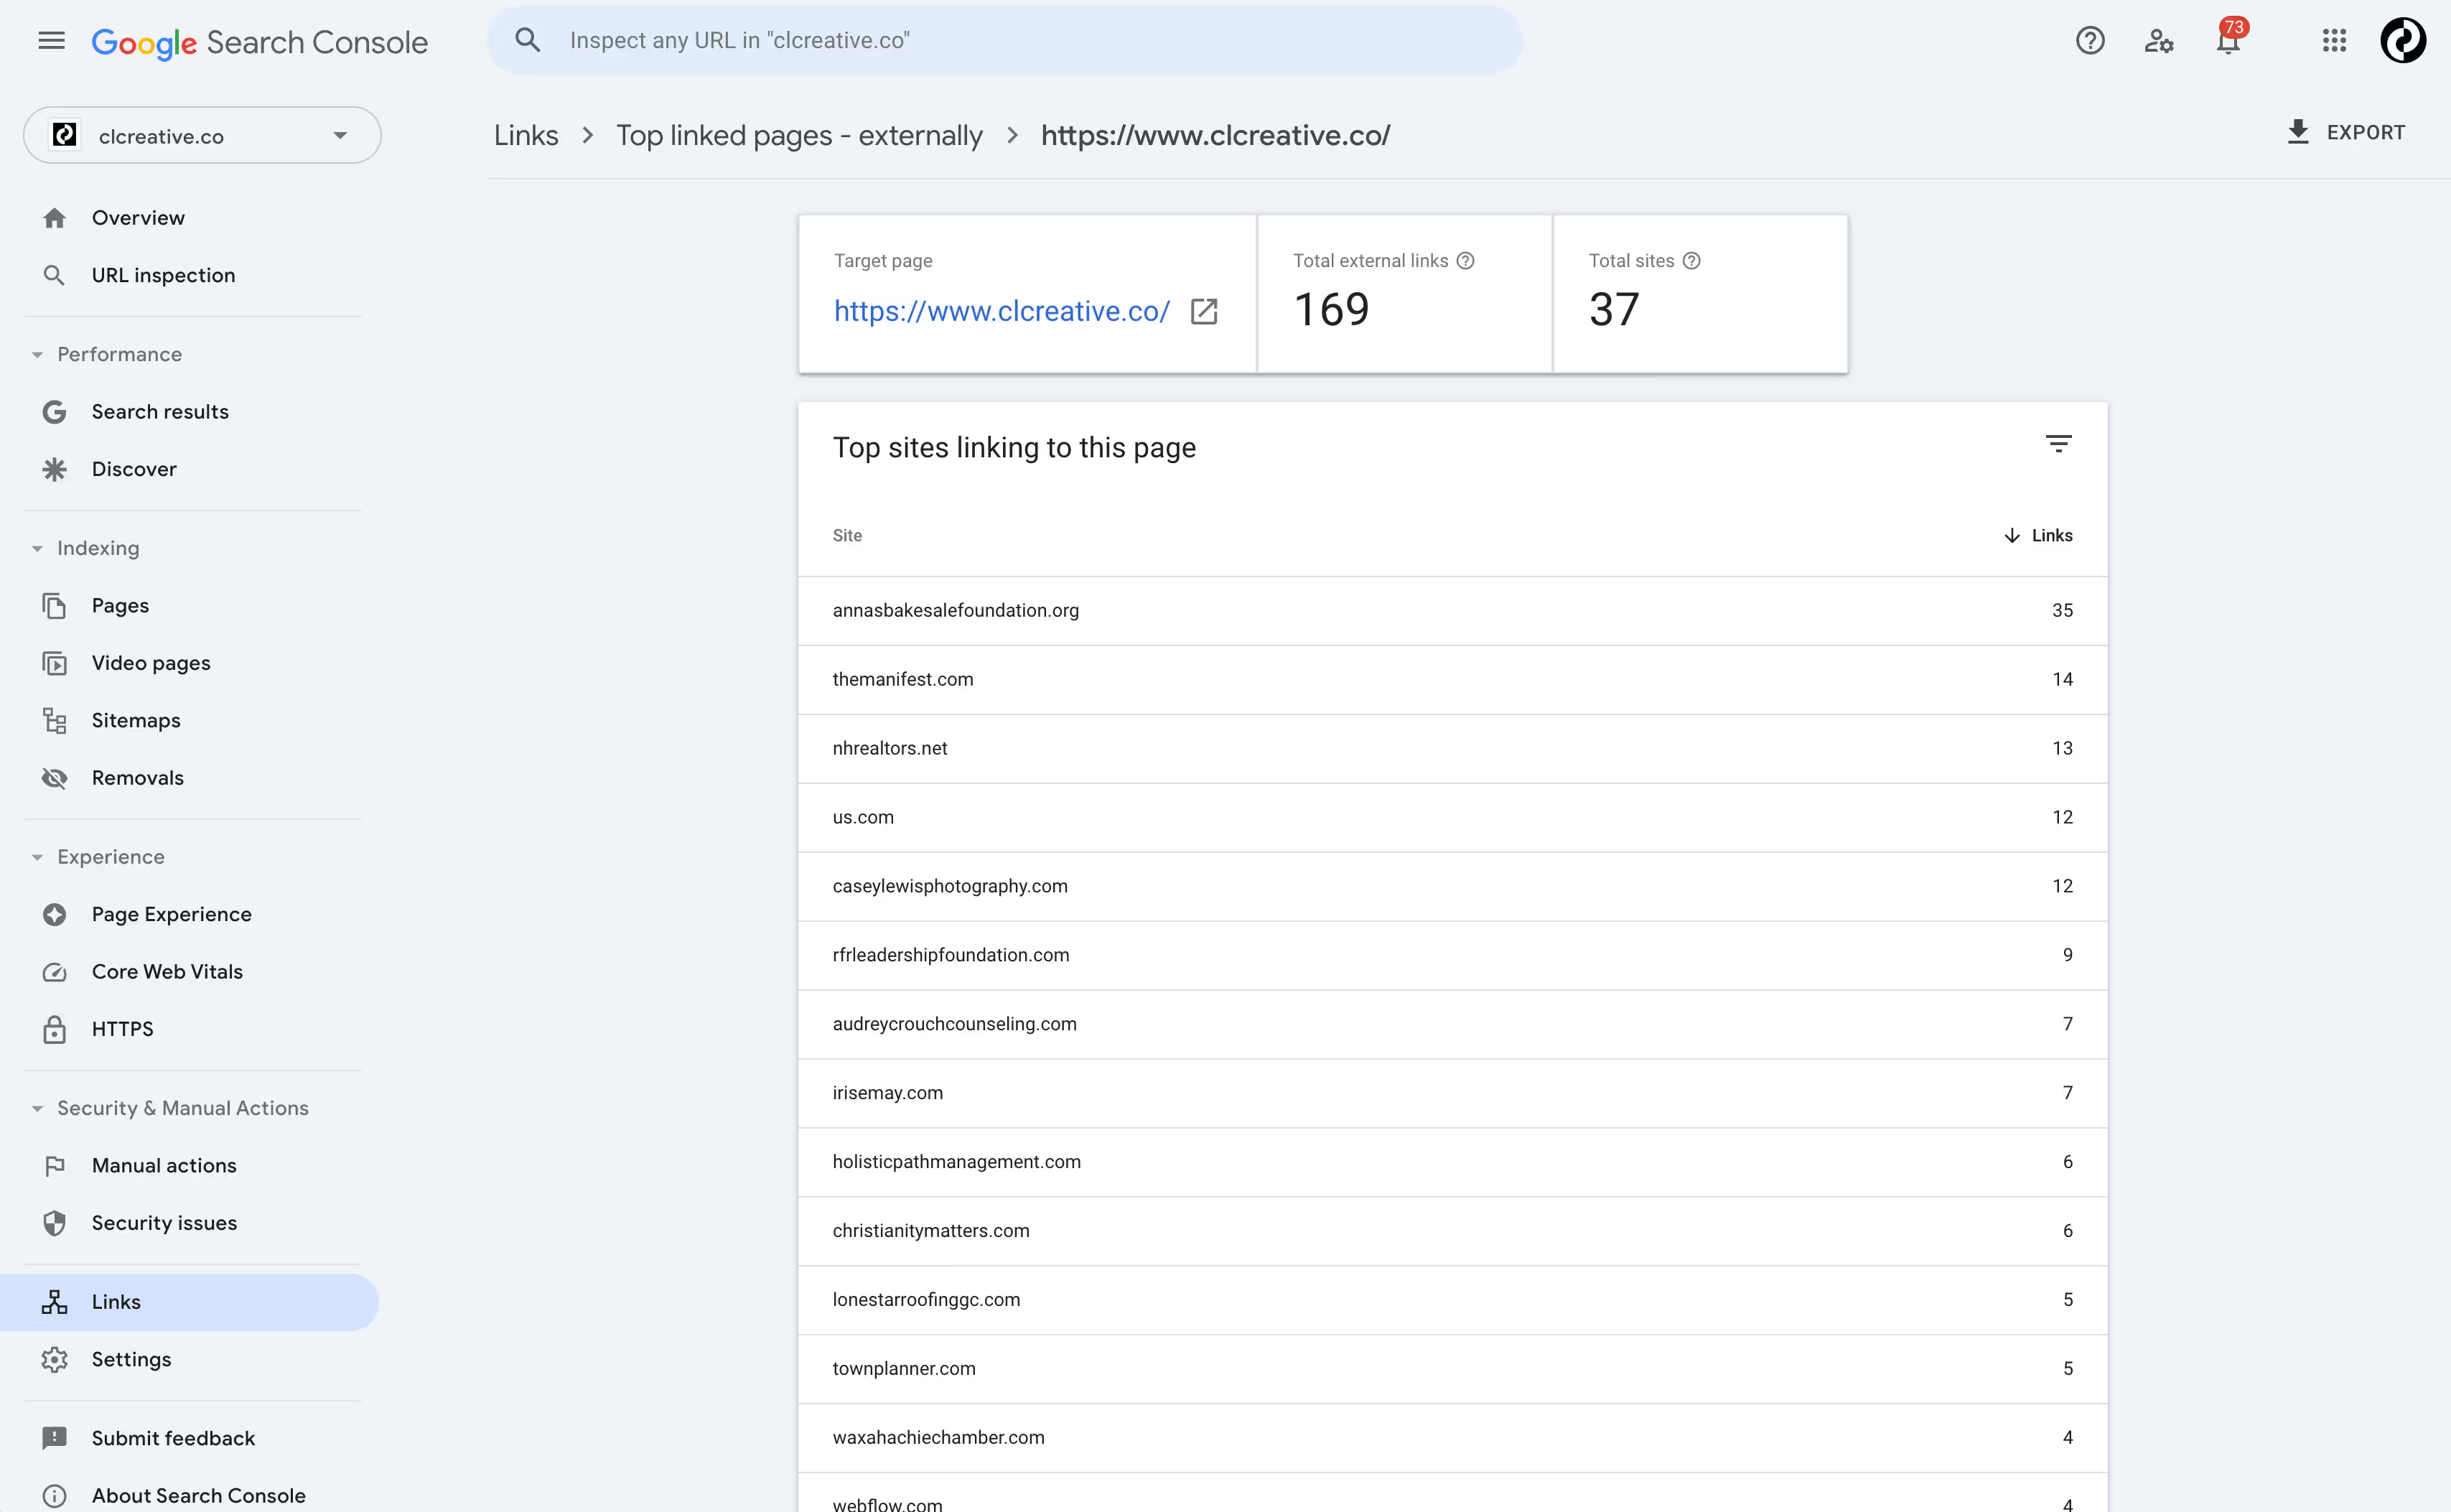This screenshot has height=1512, width=2451.
Task: Open the Google apps grid
Action: pyautogui.click(x=2333, y=40)
